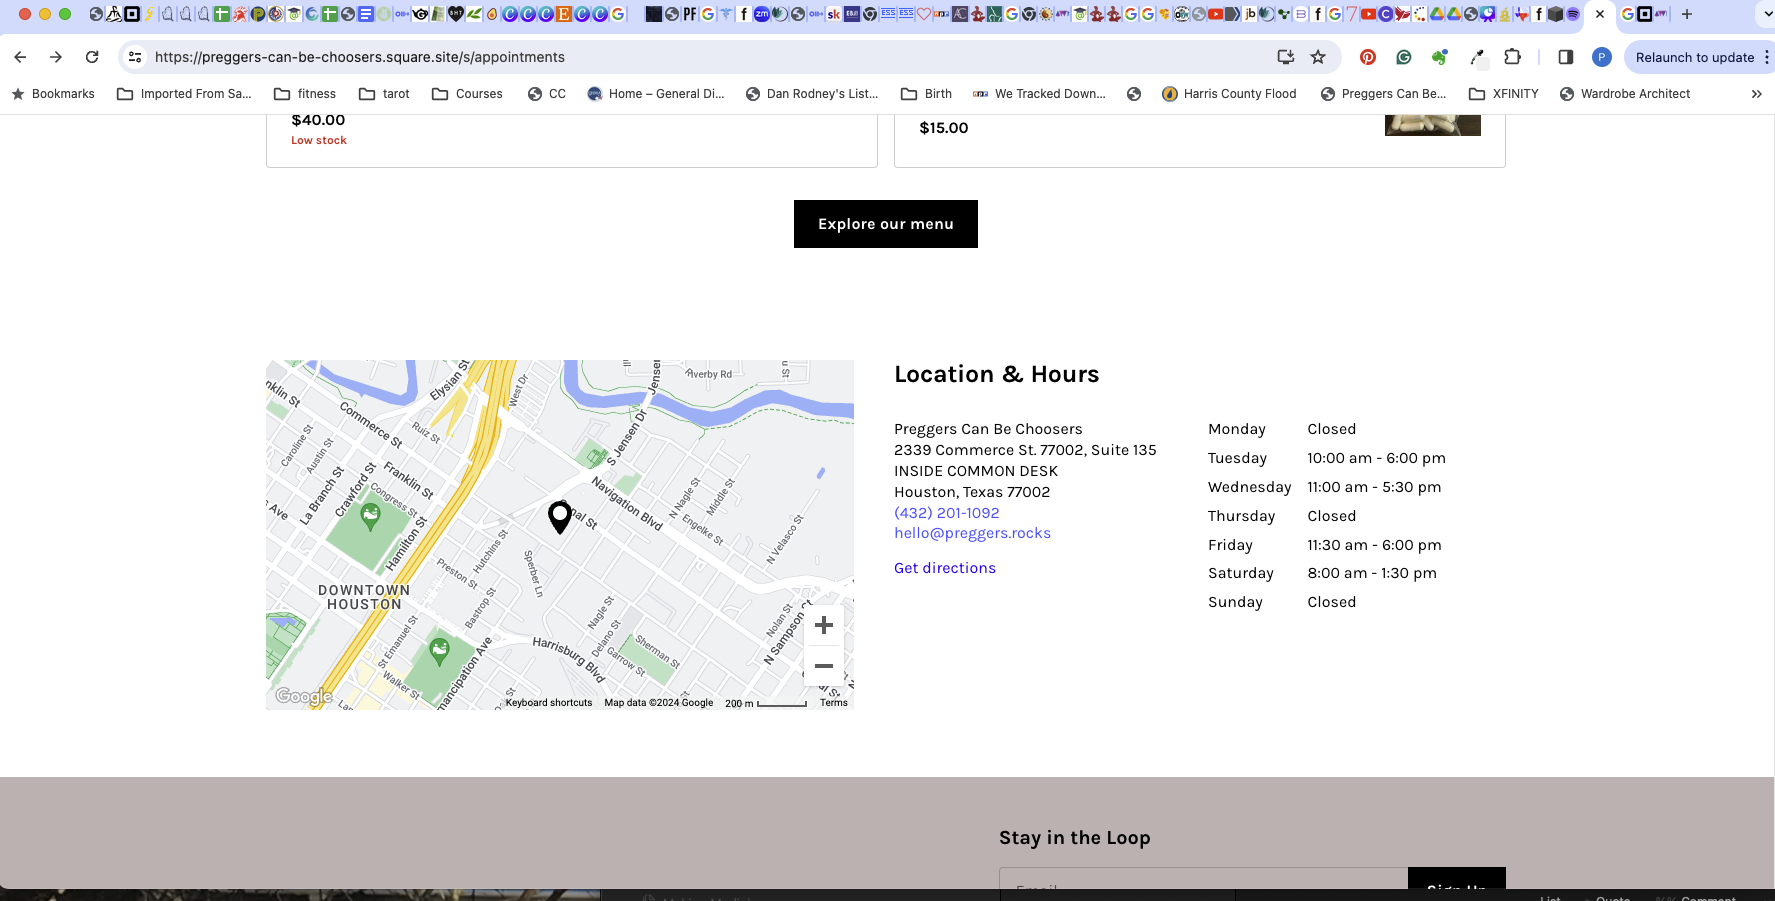Open the Bookmarks star item
Image resolution: width=1775 pixels, height=901 pixels.
pos(53,94)
